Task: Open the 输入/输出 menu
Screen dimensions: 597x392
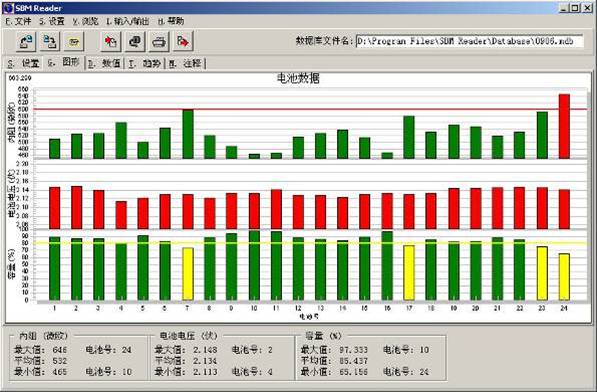Action: (x=128, y=21)
